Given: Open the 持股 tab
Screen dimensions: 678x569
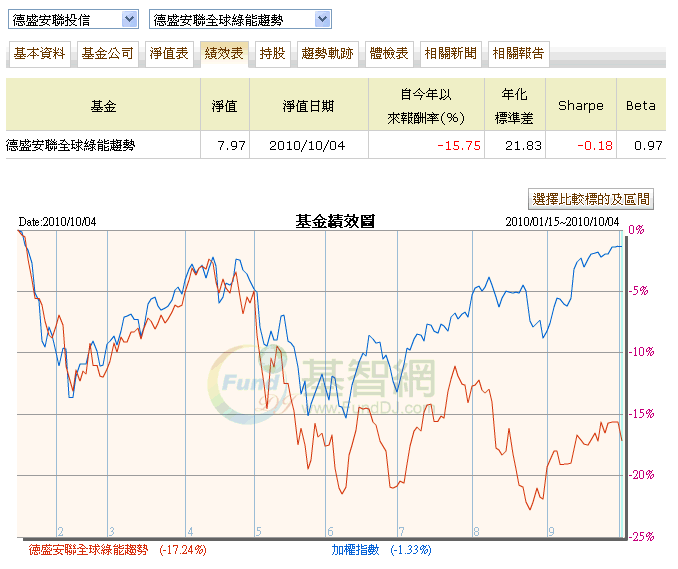Looking at the screenshot, I should tap(272, 54).
